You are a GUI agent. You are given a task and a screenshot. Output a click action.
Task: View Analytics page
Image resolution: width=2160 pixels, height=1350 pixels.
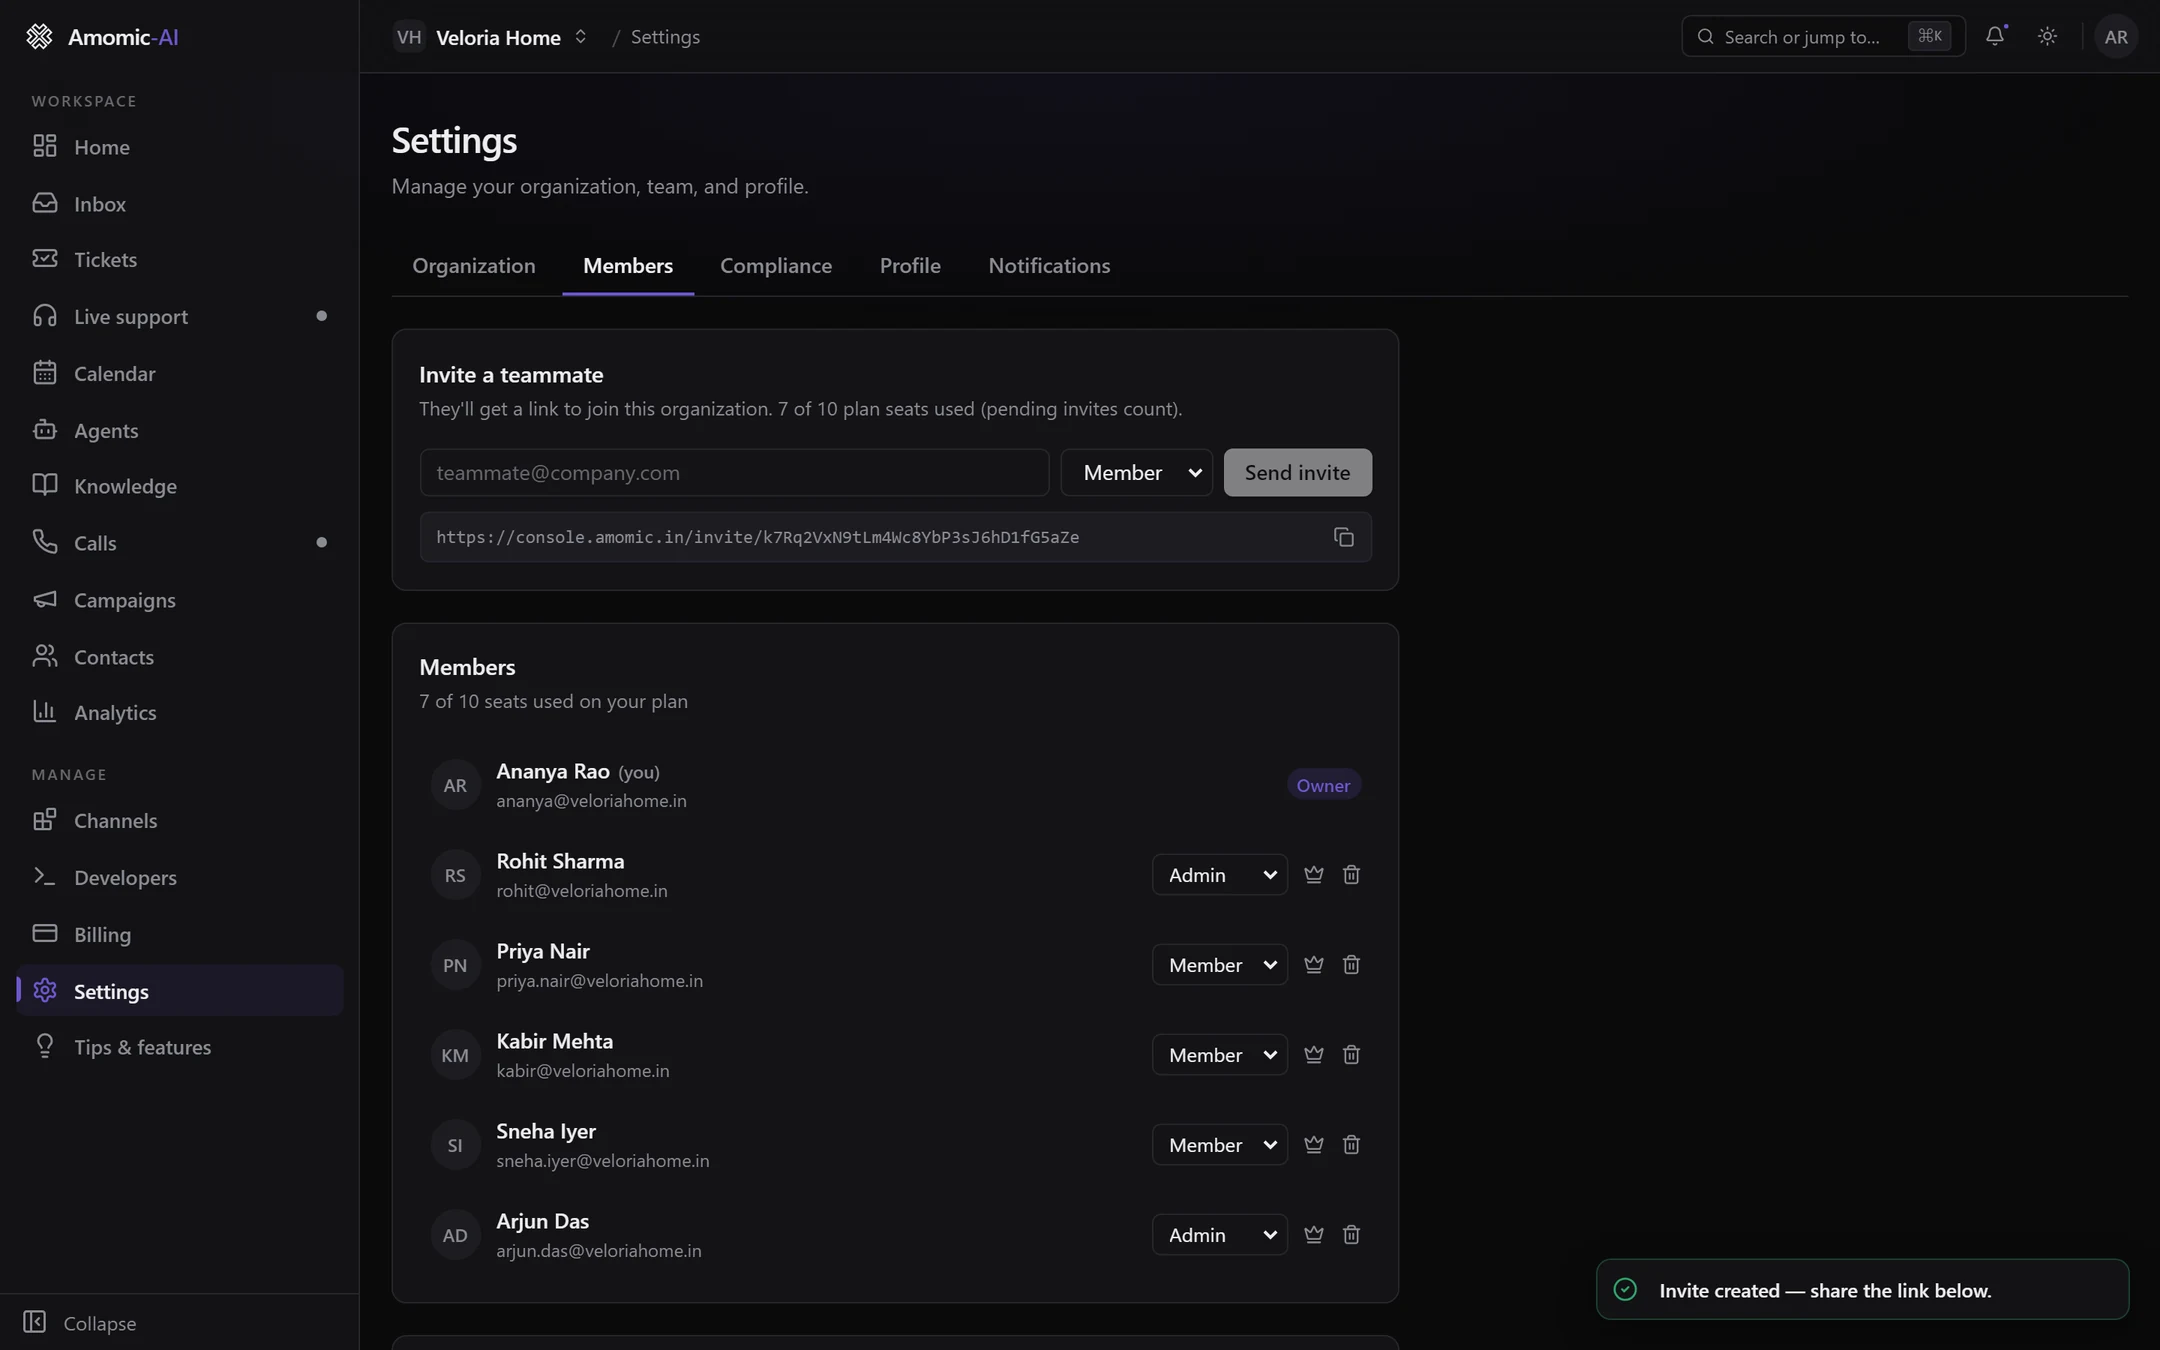click(x=180, y=713)
